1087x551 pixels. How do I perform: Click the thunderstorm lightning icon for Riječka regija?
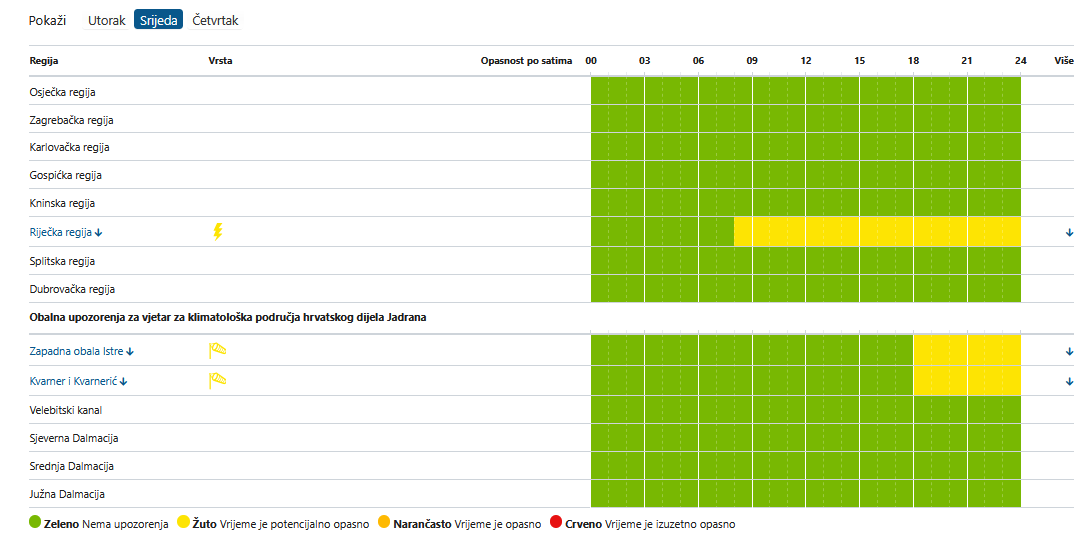[x=218, y=232]
